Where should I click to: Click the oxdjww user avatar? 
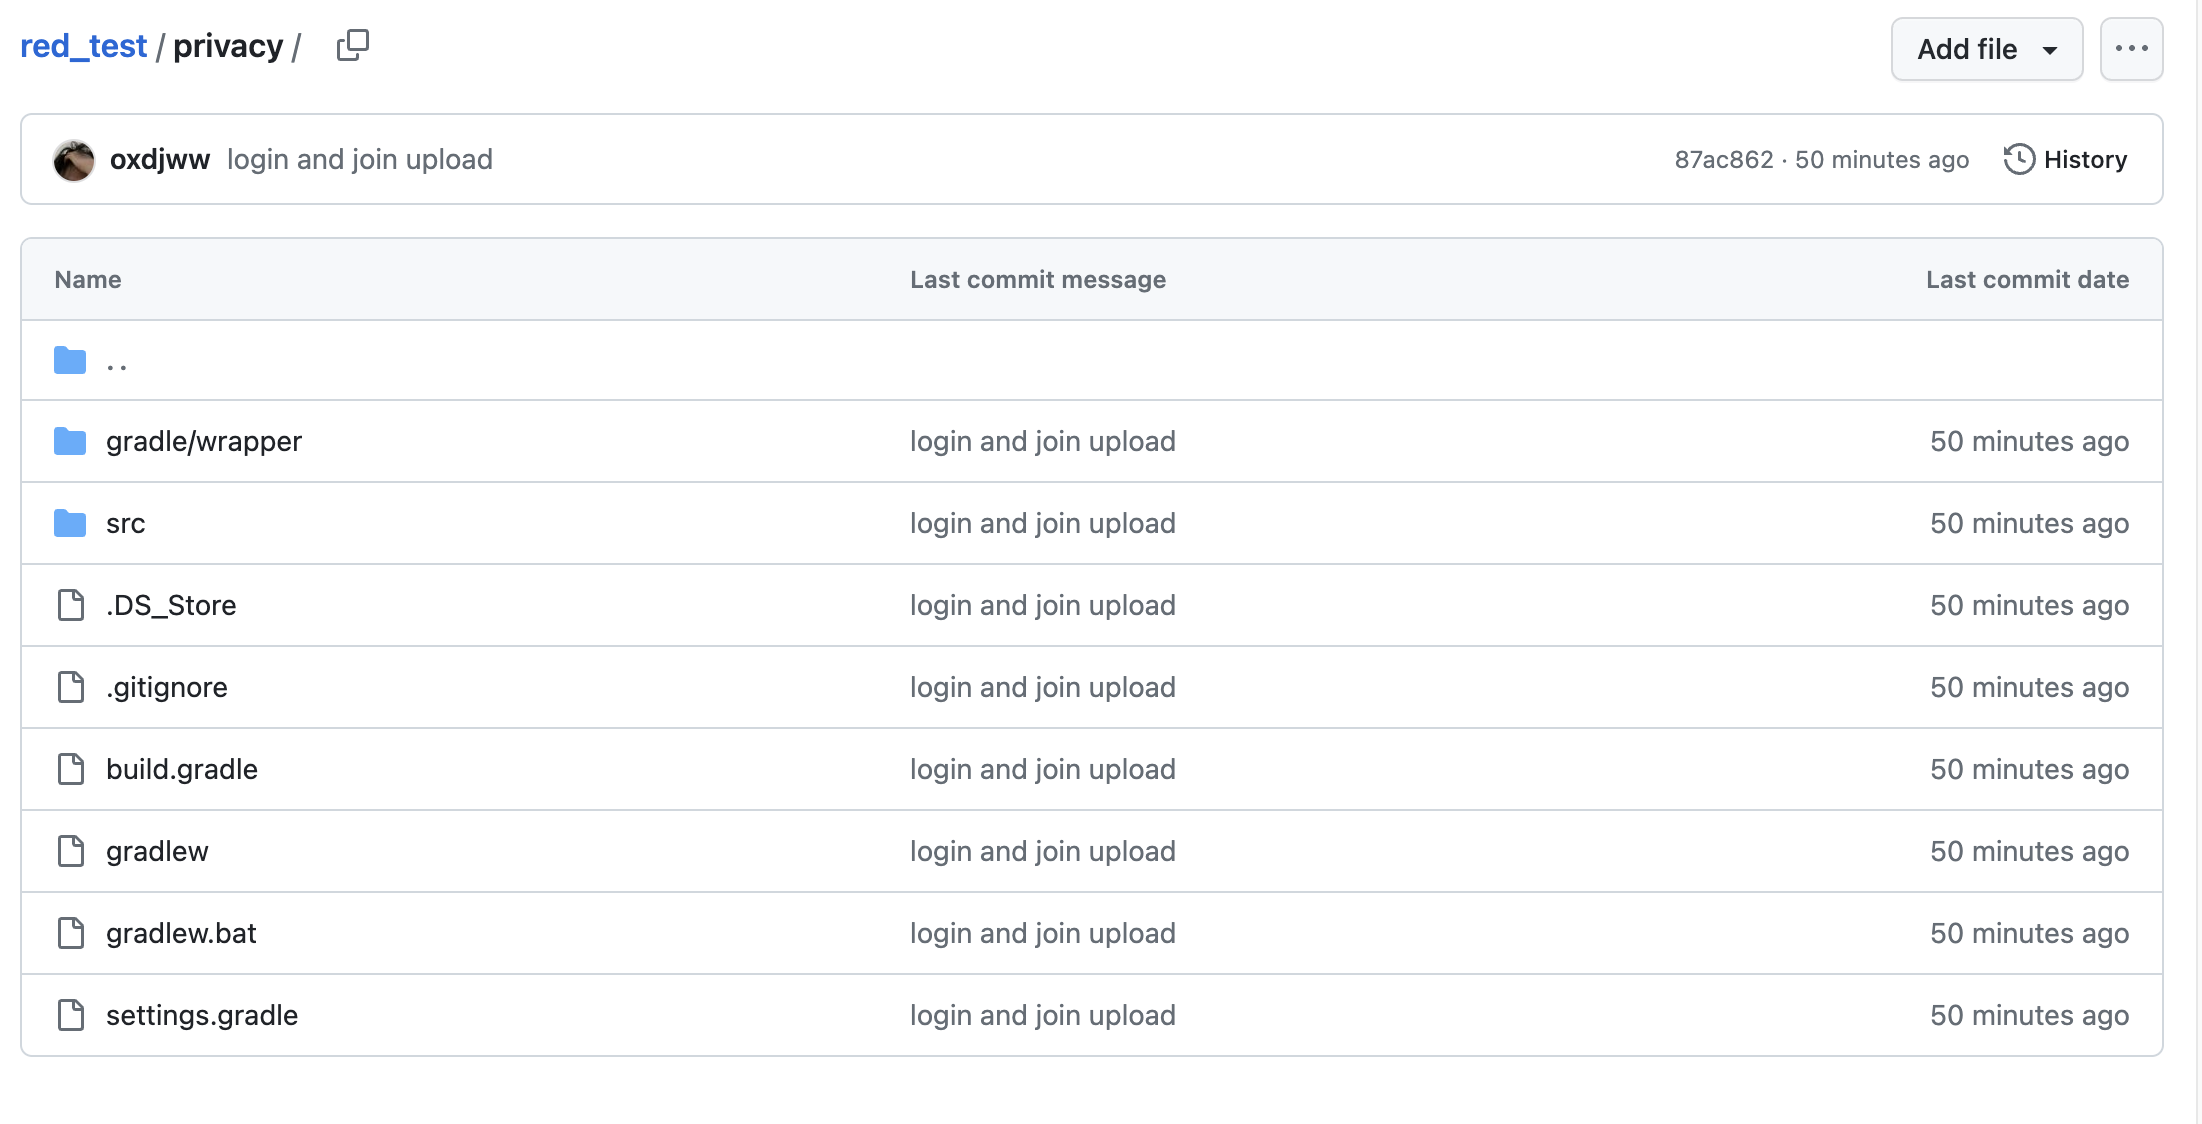74,160
